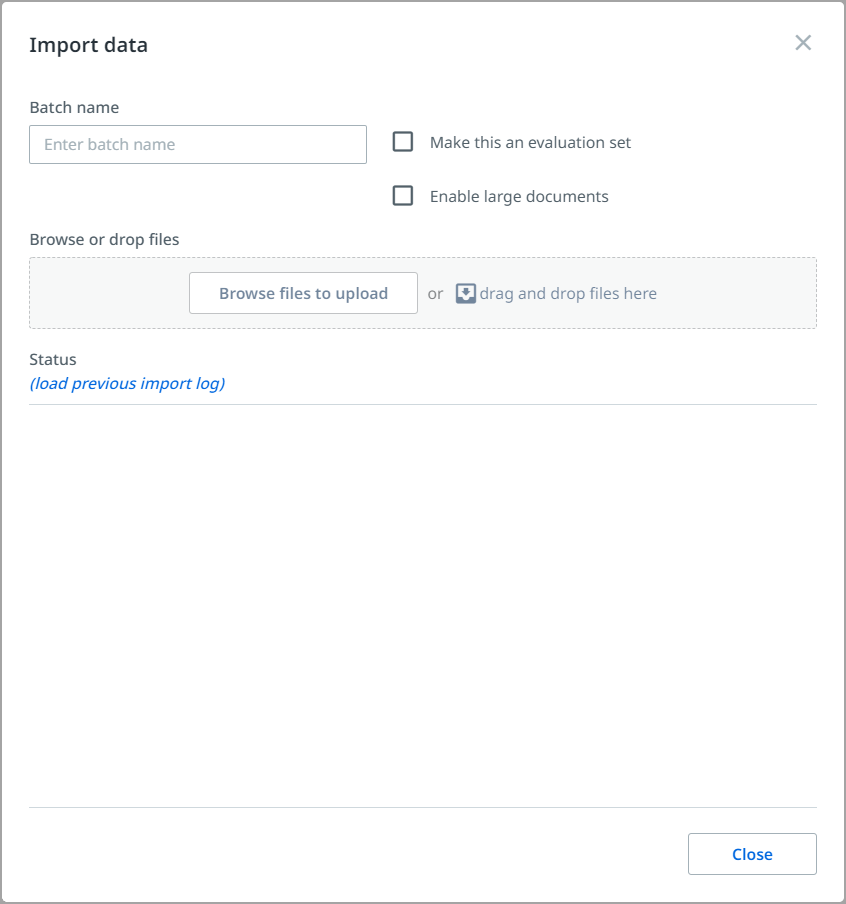Click the Browse or drop files heading
Screen dimensions: 846x904
pos(104,239)
